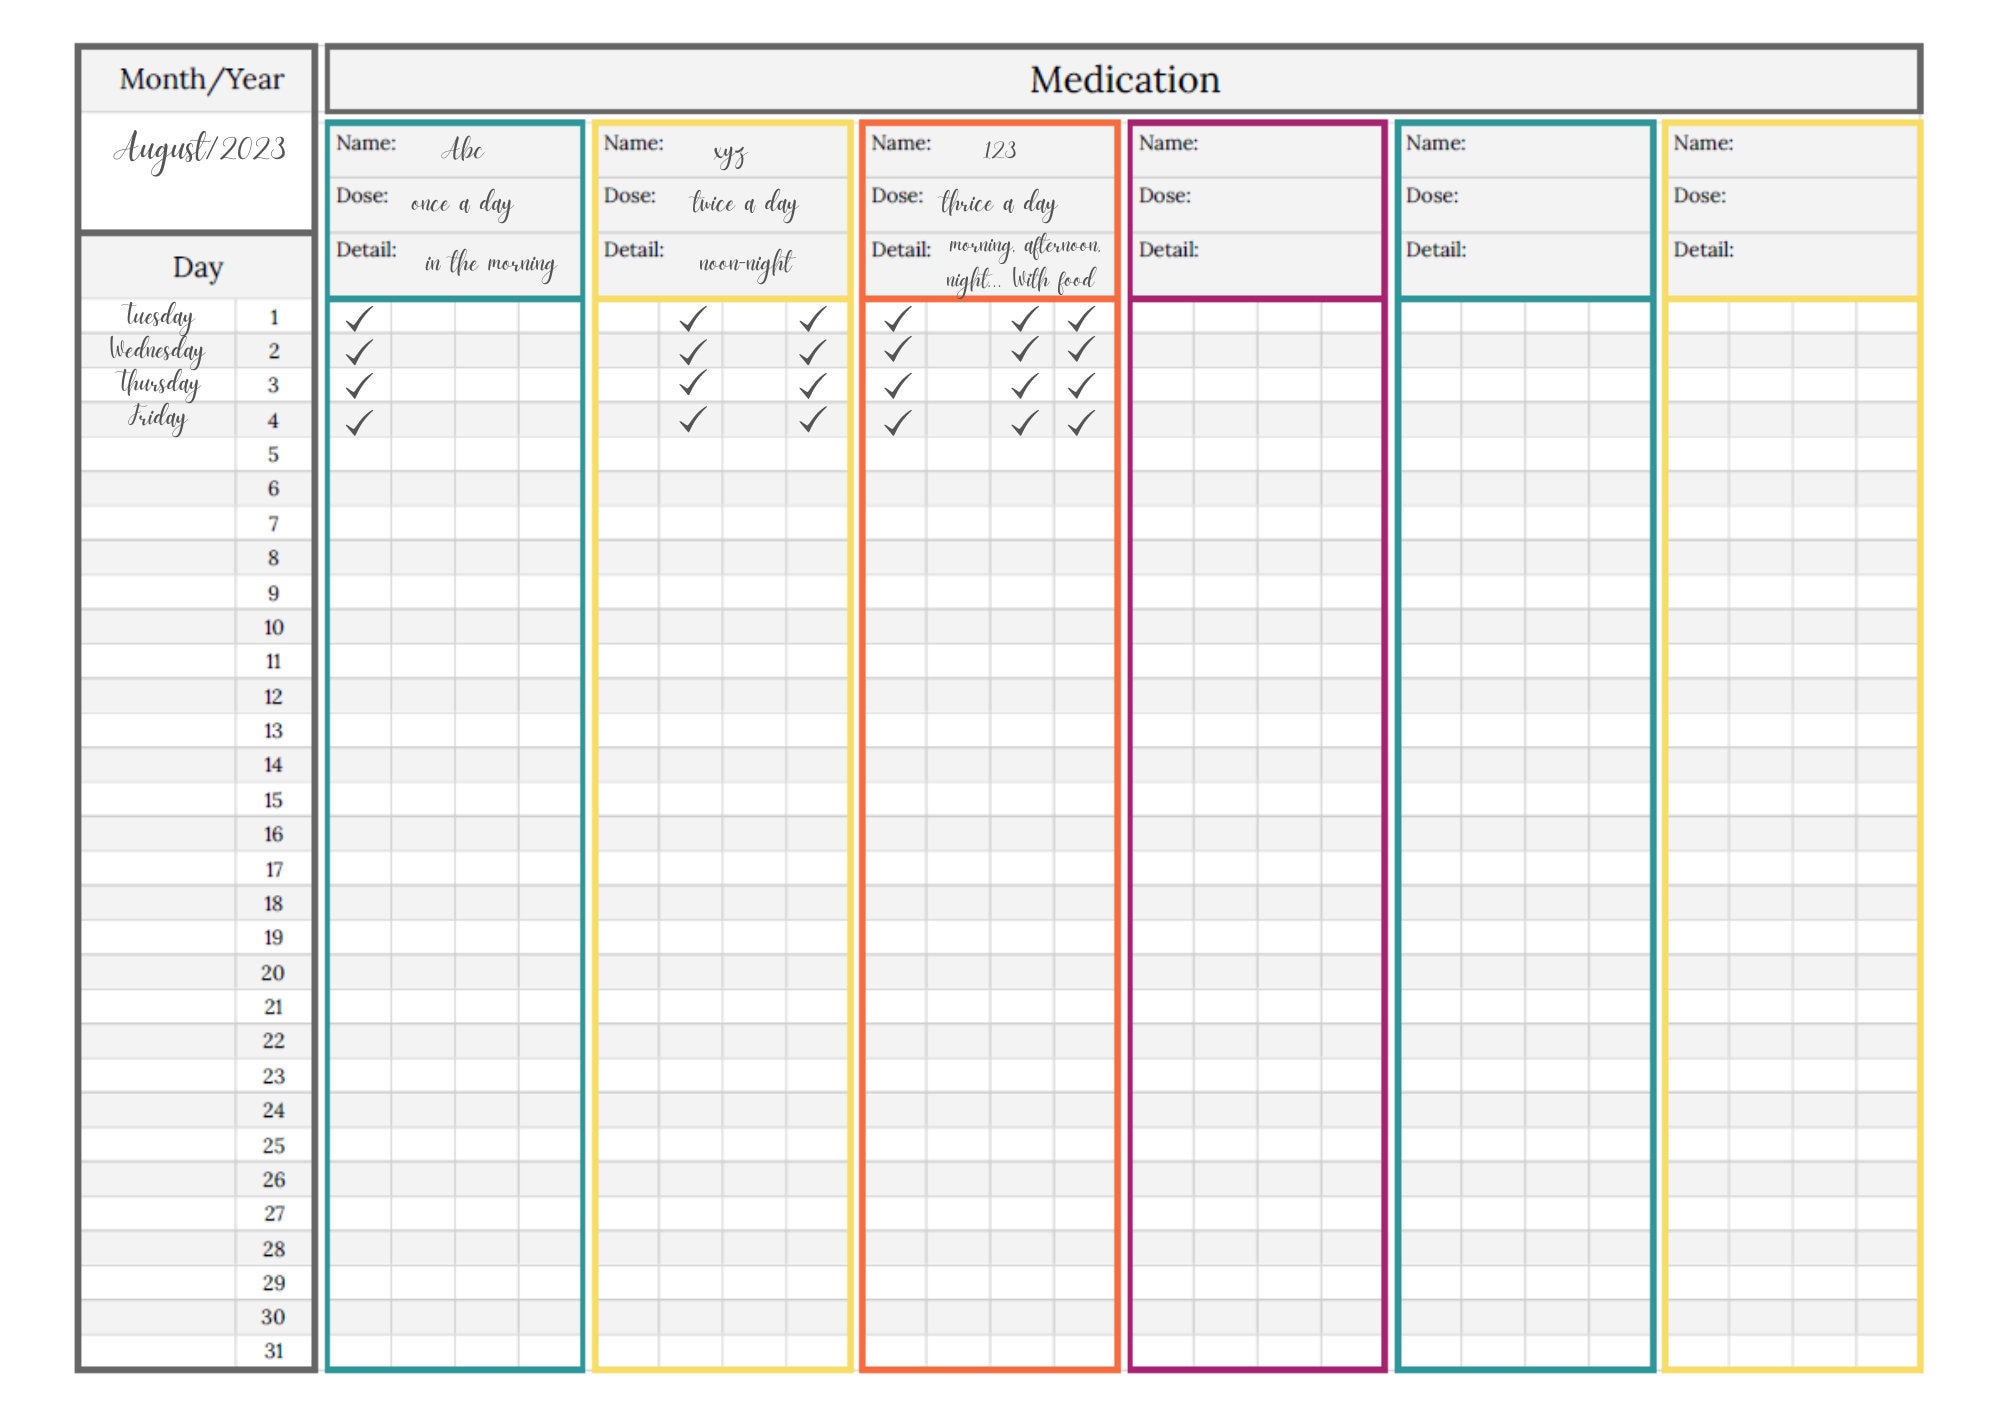This screenshot has width=2000, height=1414.
Task: Click the 'Month/Year' header label
Action: 200,80
